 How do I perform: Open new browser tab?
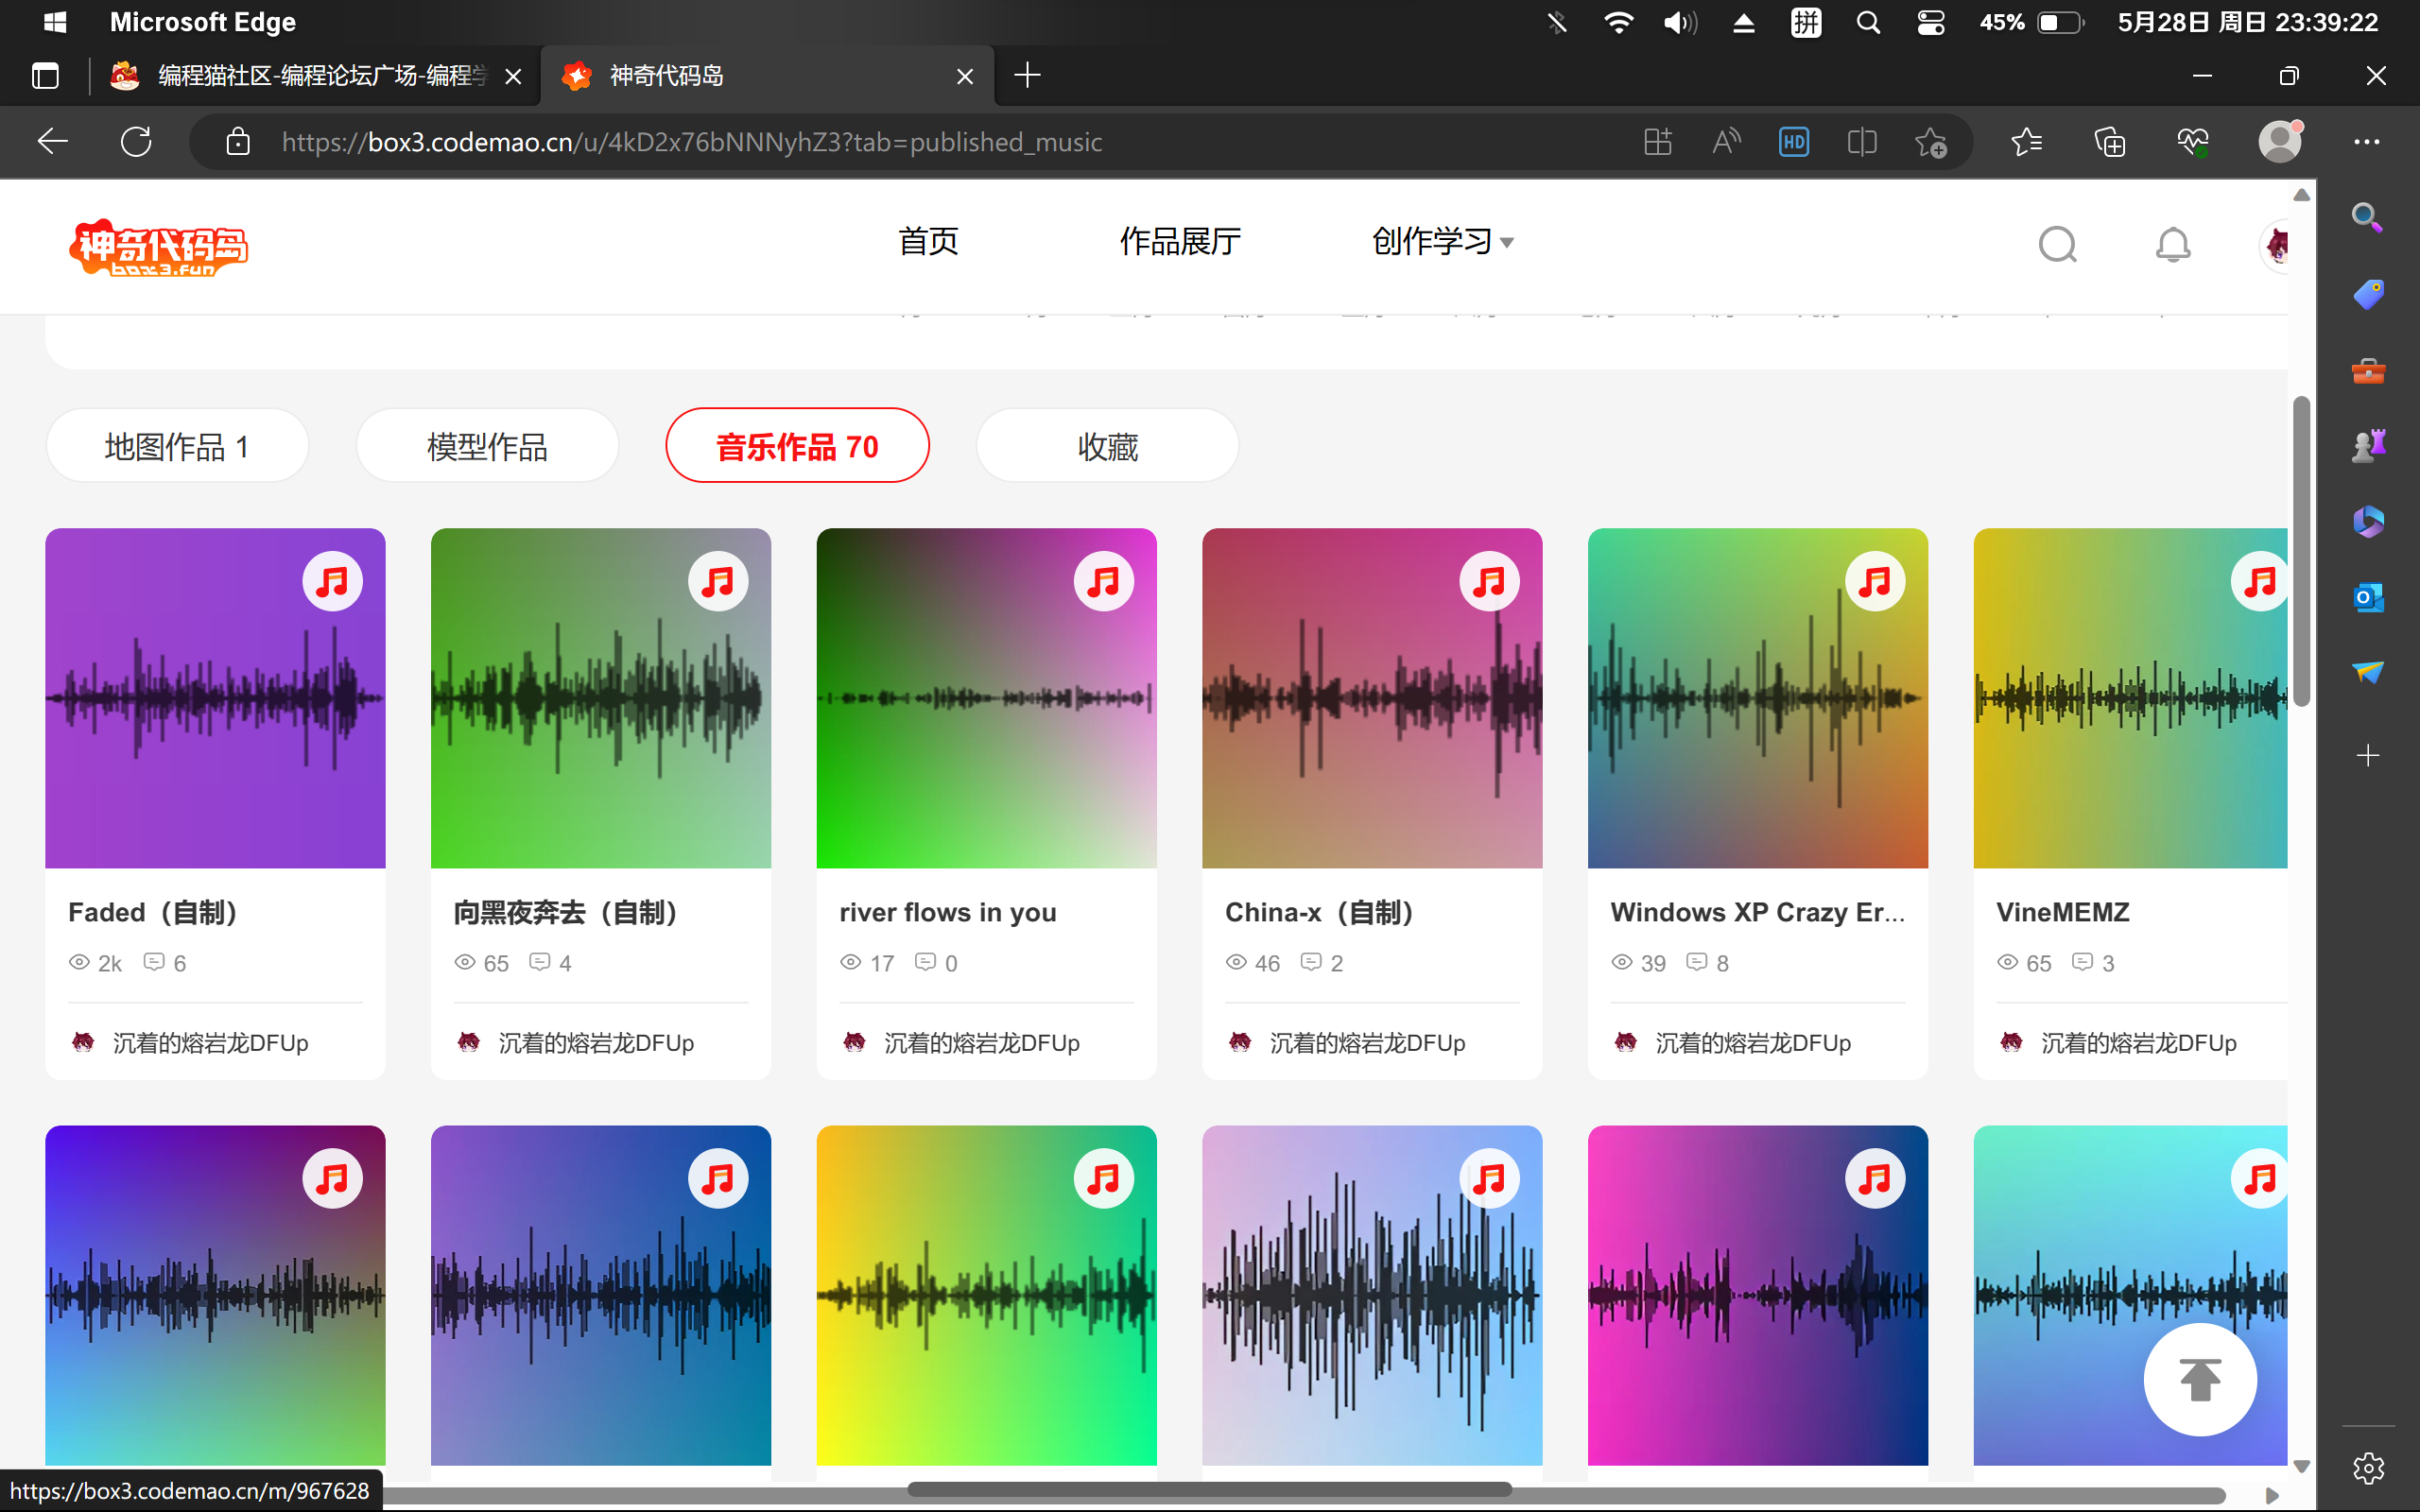point(1027,76)
